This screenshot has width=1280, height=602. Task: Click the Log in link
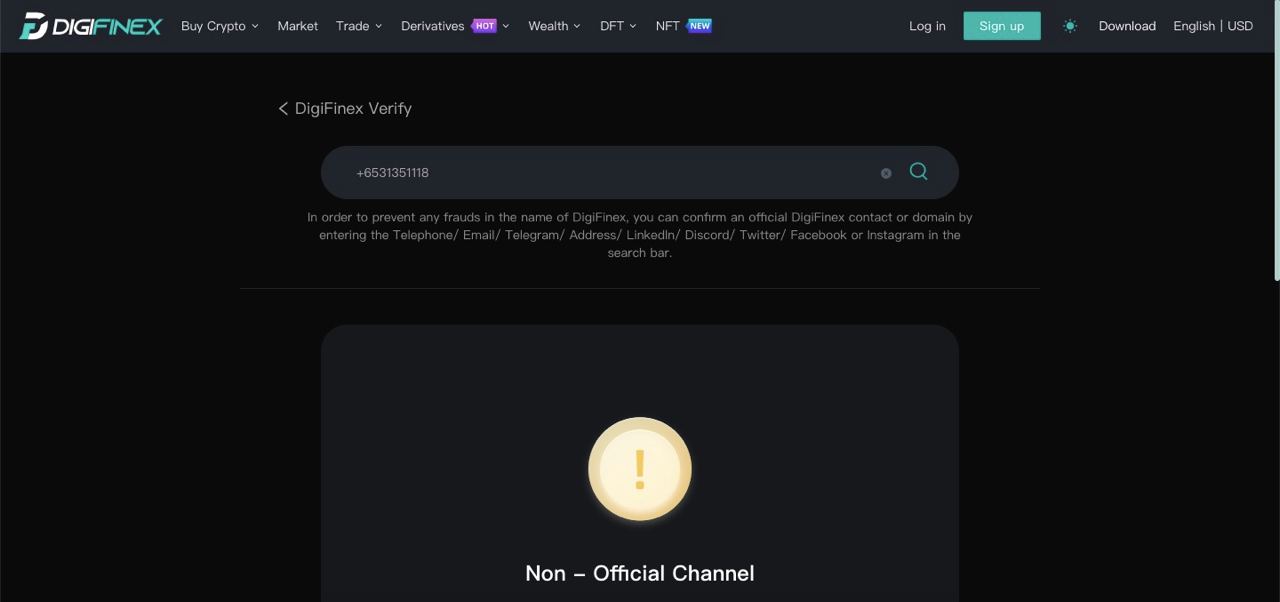coord(927,26)
